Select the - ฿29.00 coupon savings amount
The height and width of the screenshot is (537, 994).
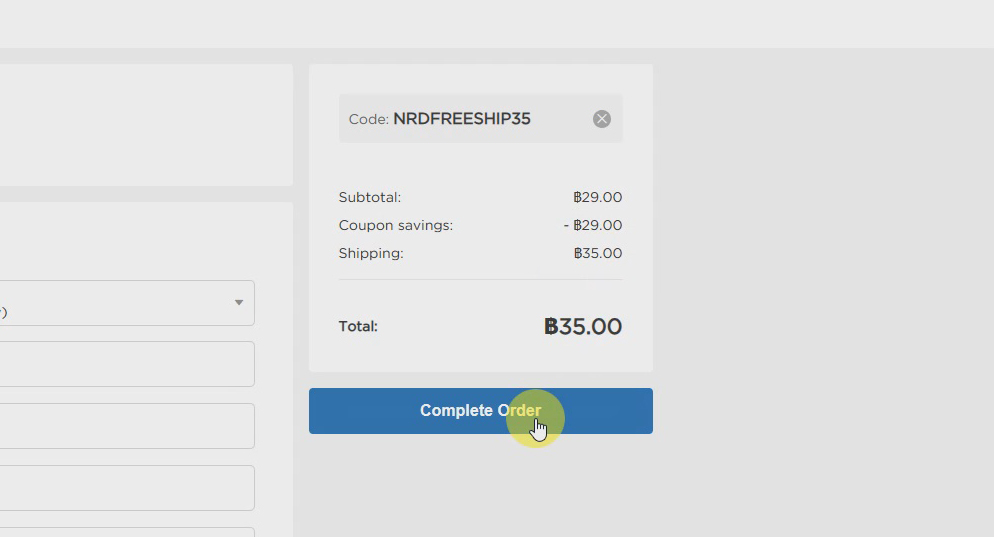tap(593, 225)
